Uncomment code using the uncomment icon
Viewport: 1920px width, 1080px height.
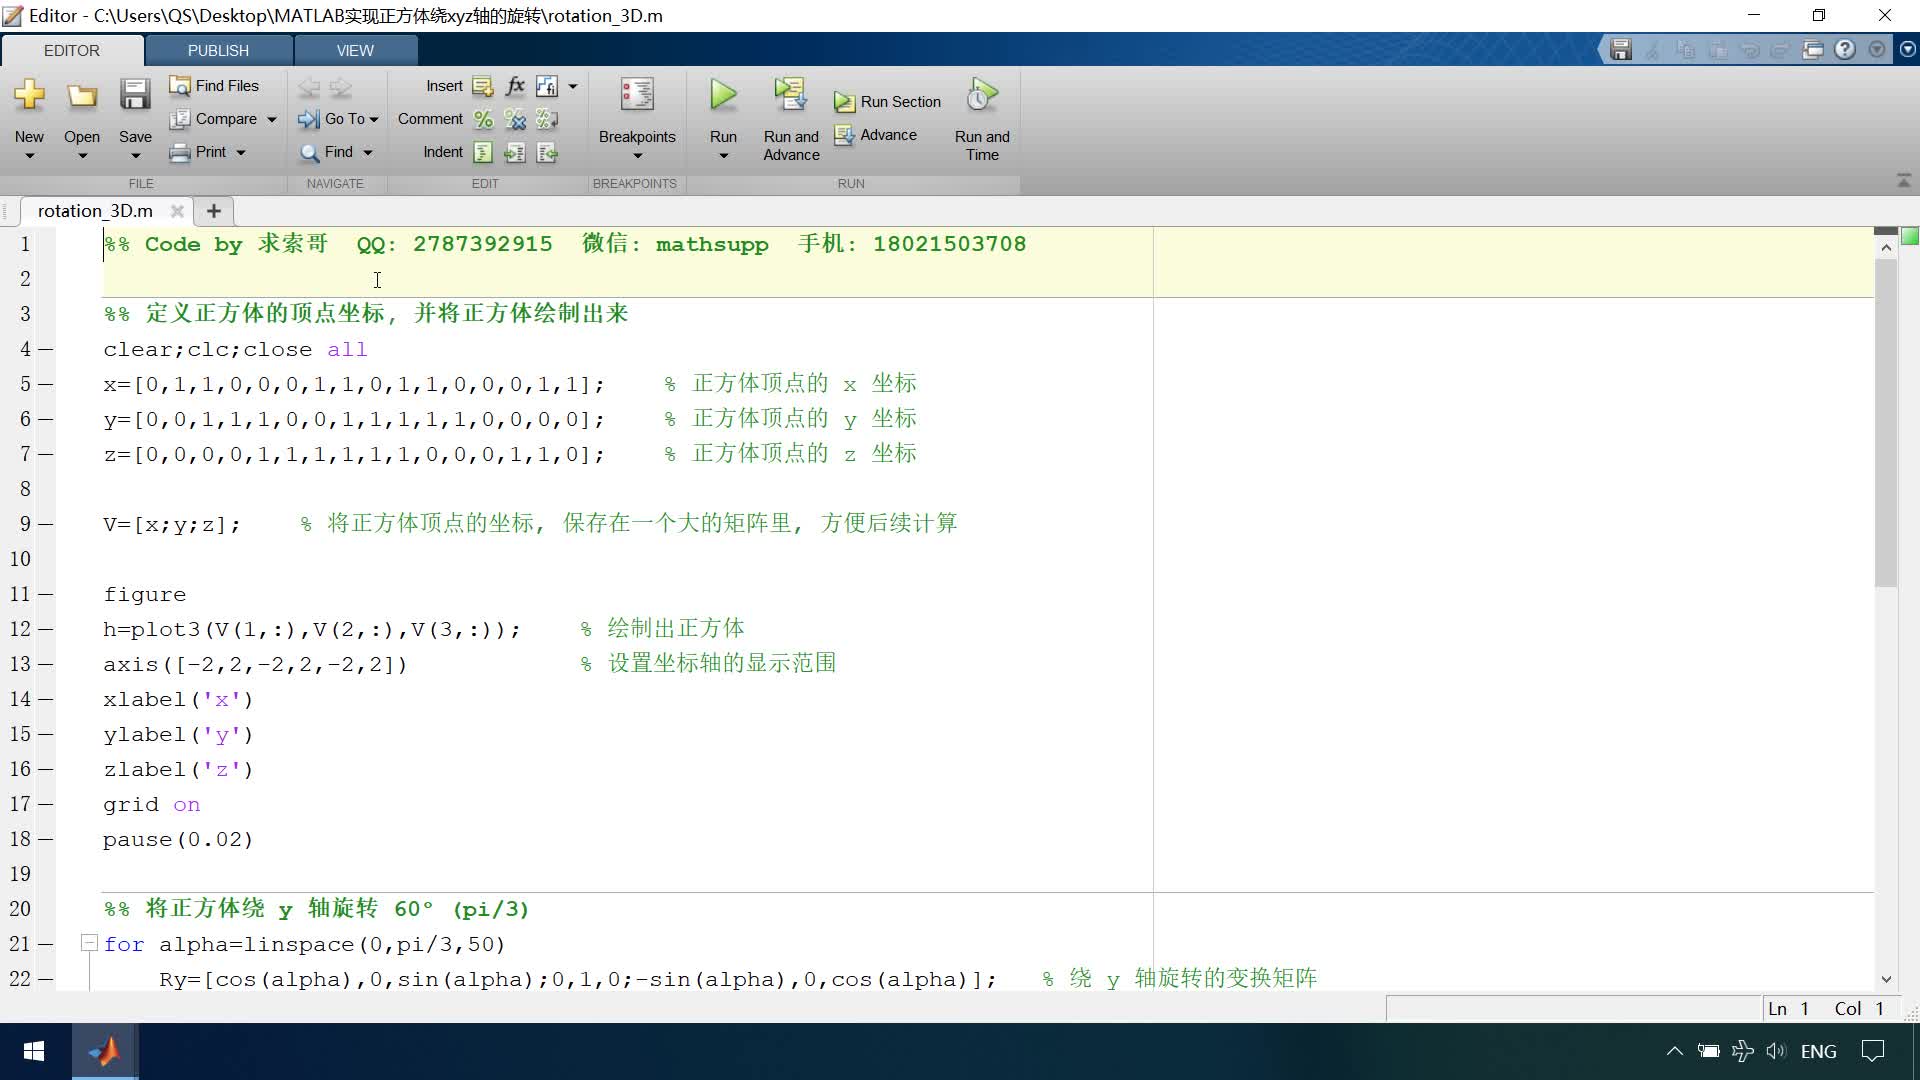pos(515,119)
